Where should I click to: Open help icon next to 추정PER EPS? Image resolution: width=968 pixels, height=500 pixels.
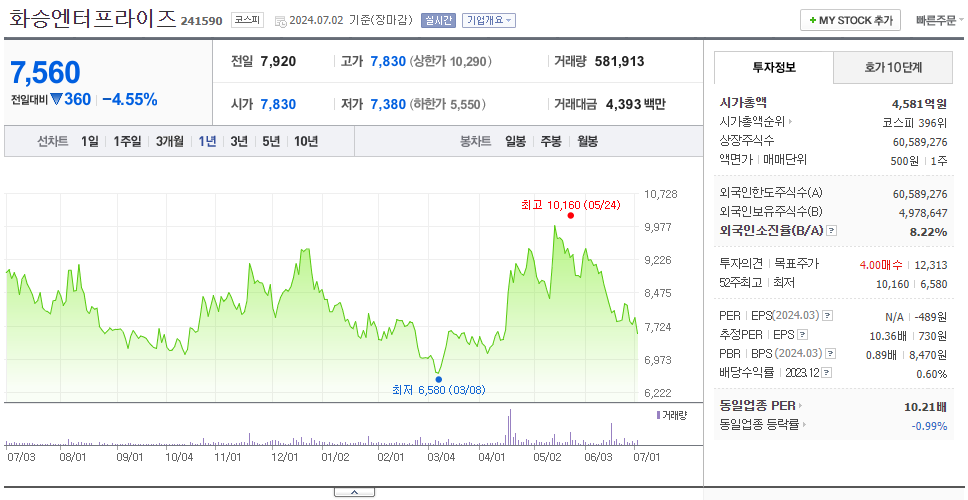pos(802,335)
